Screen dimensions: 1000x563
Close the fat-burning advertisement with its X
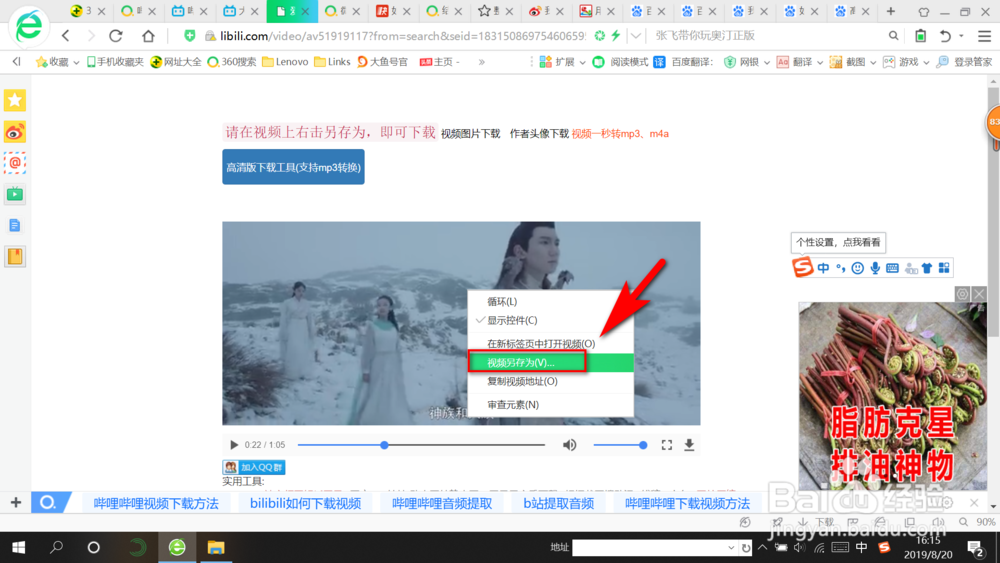point(980,294)
